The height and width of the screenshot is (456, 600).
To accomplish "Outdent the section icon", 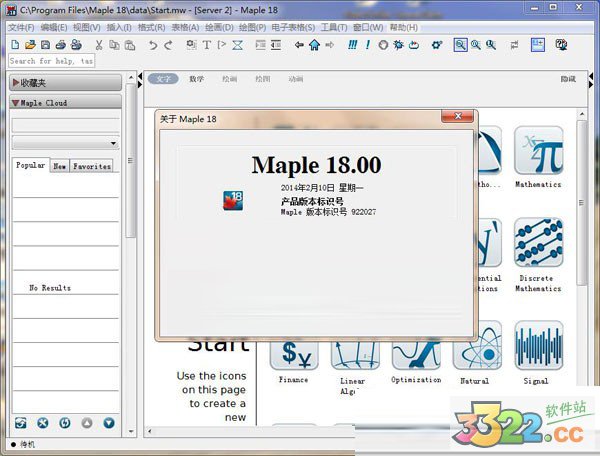I will [x=276, y=45].
